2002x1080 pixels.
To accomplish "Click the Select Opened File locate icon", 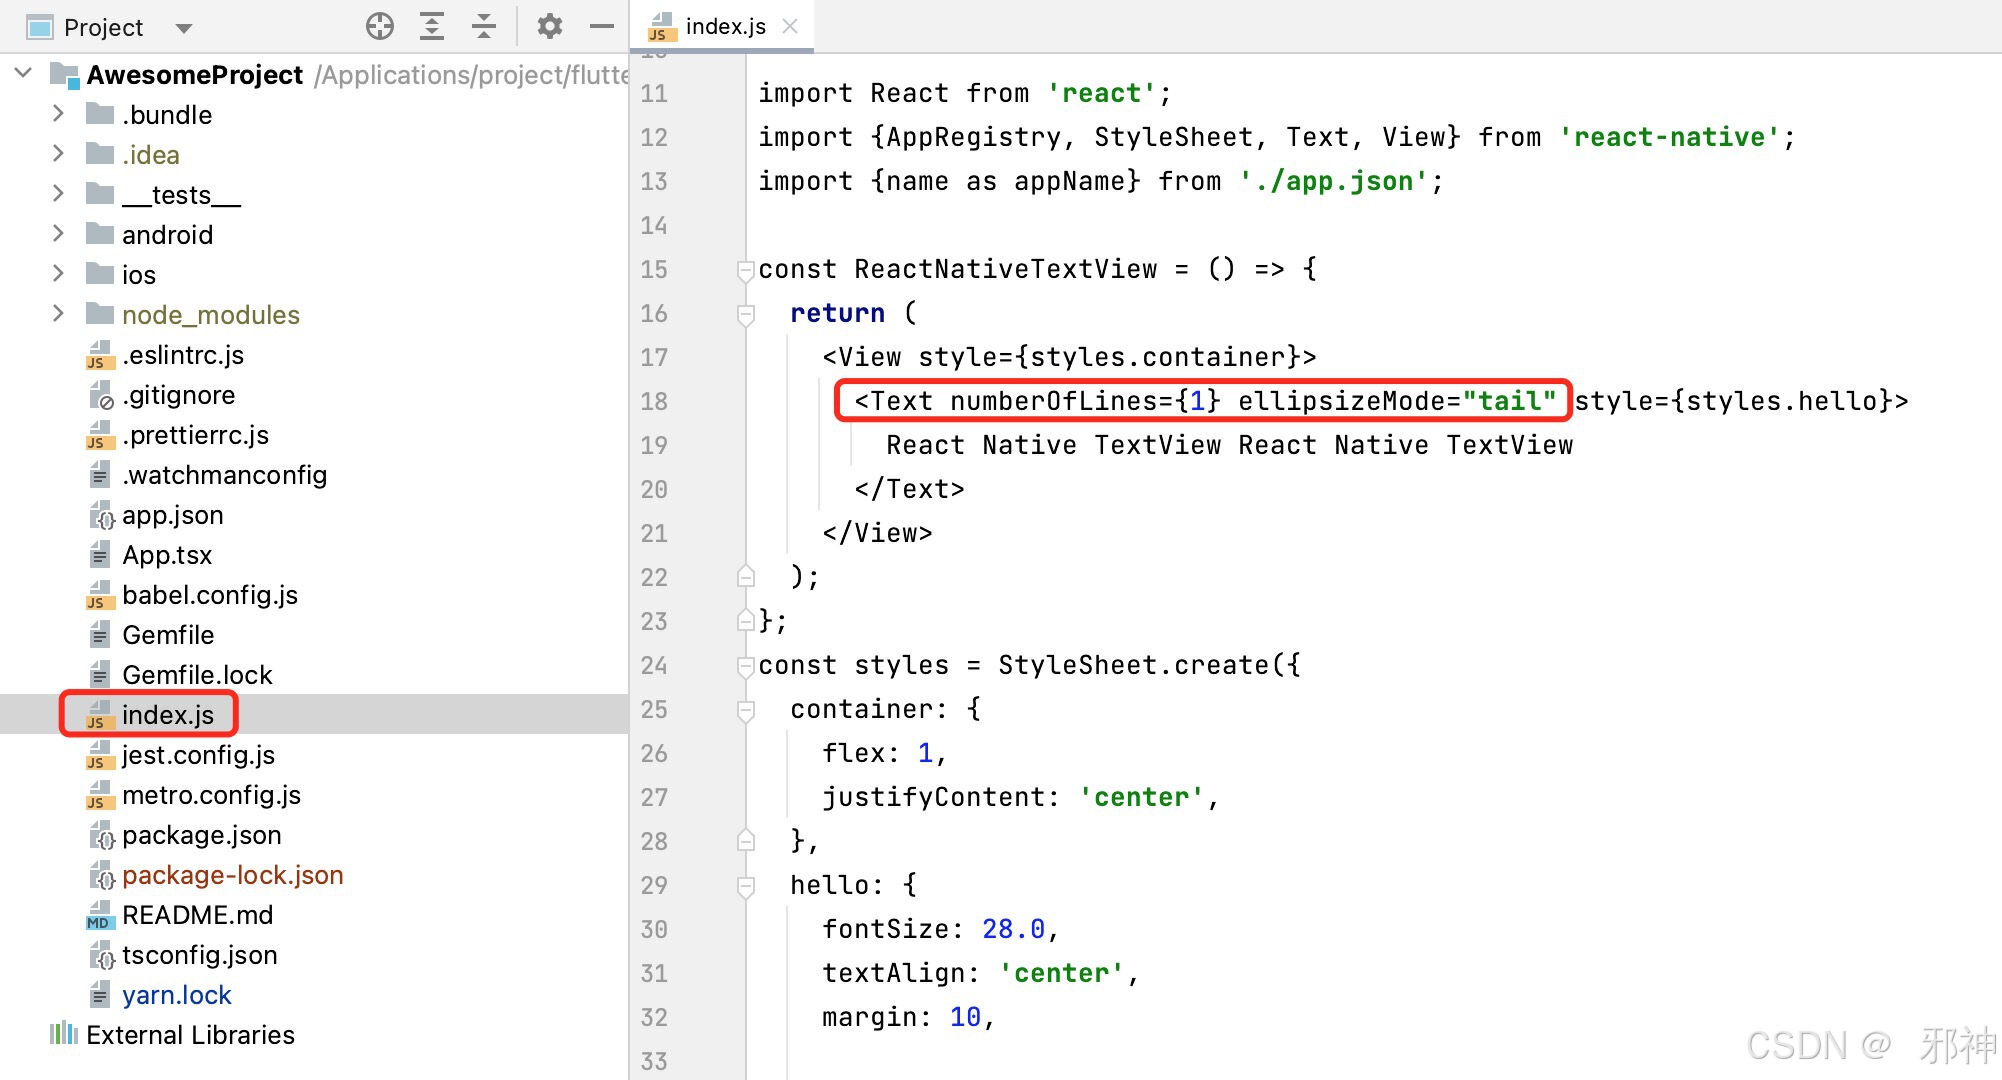I will [380, 27].
